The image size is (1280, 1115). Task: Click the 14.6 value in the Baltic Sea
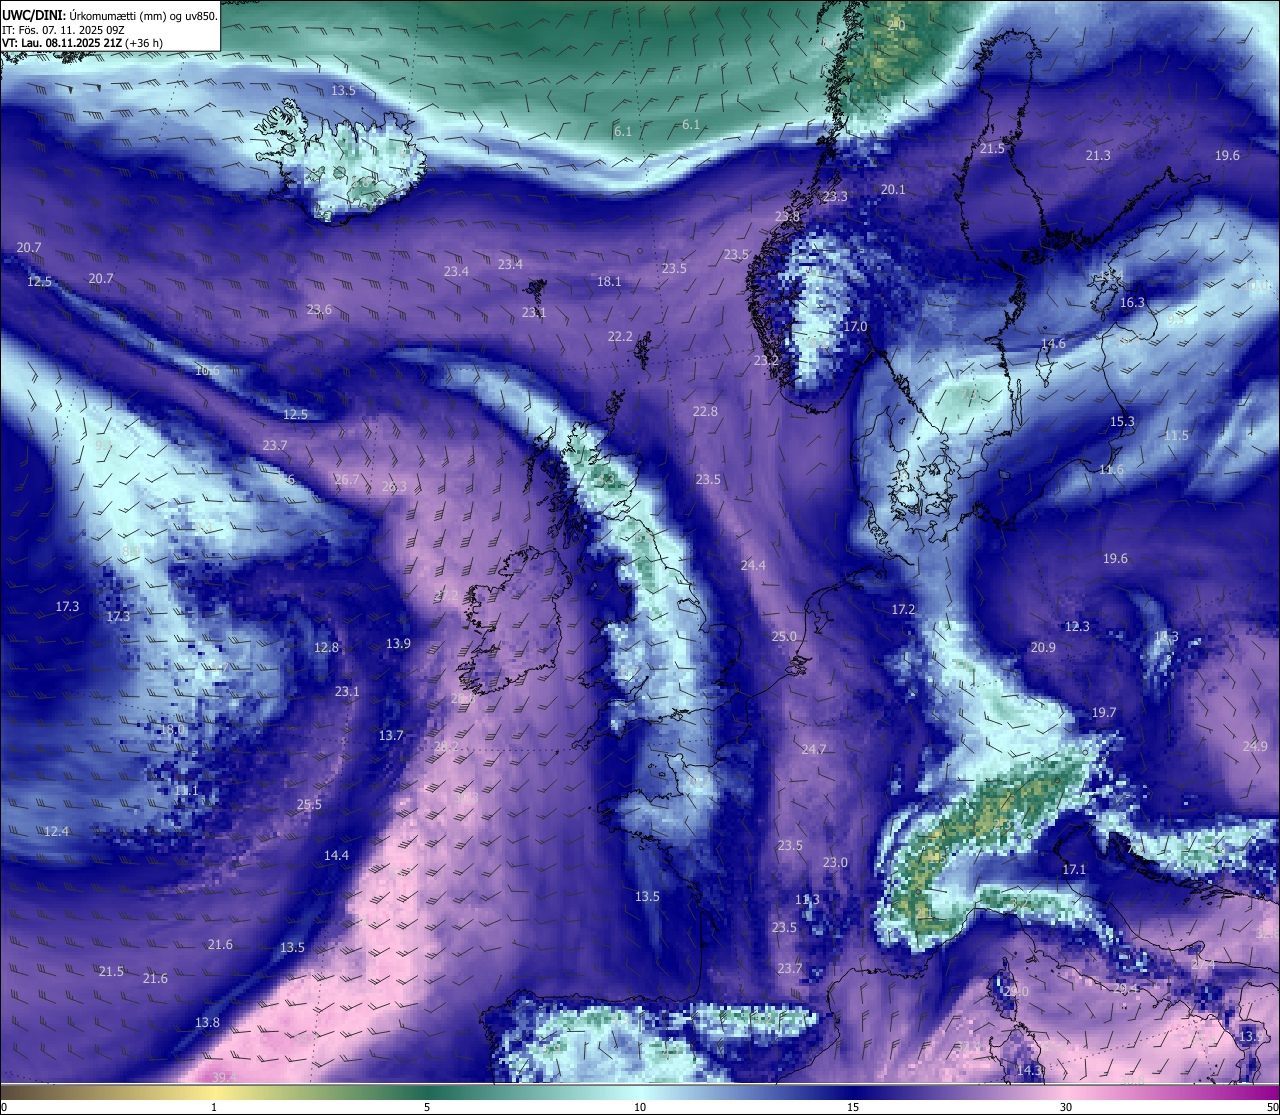pyautogui.click(x=1053, y=344)
